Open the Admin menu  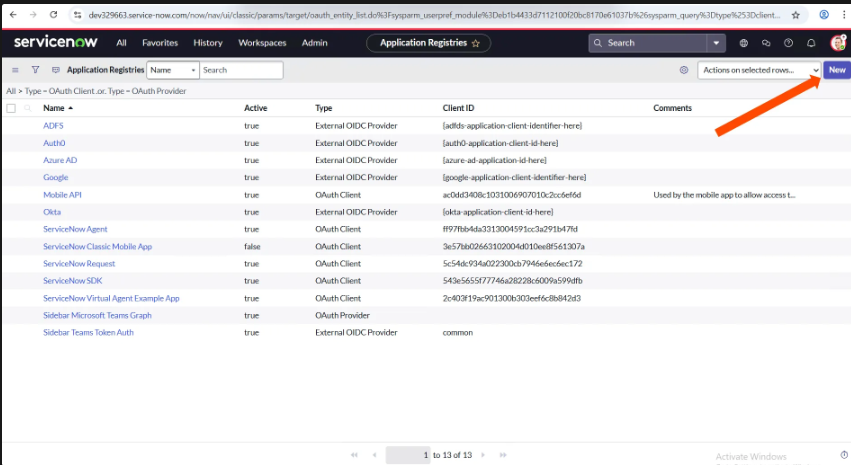pos(314,43)
